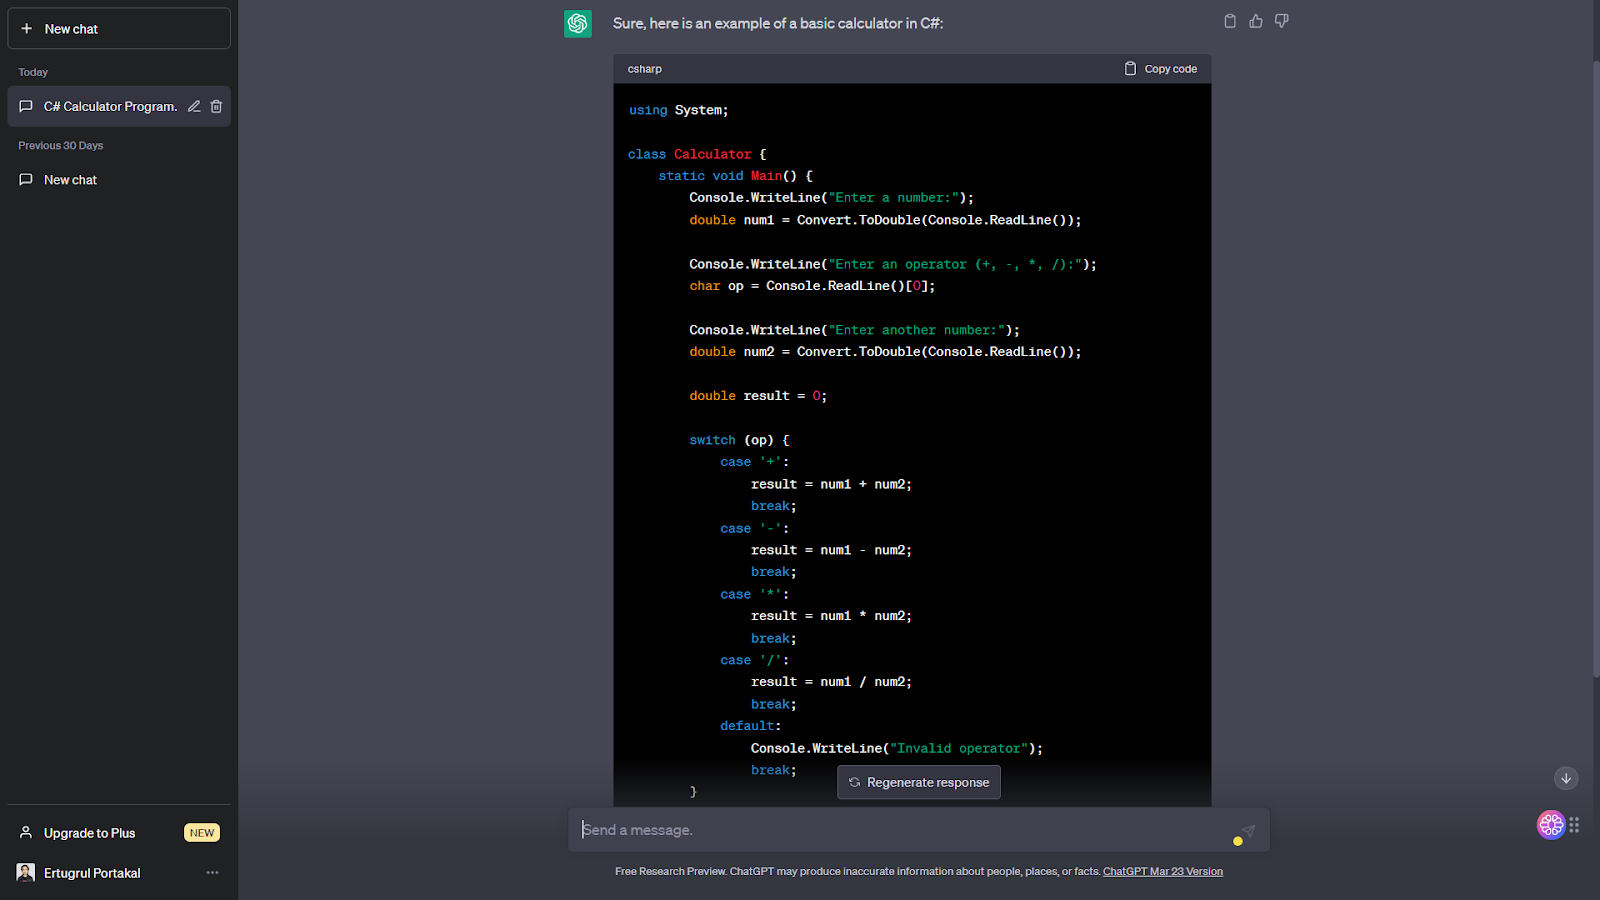Rename the C# Calculator Program chat with pencil icon
The width and height of the screenshot is (1600, 900).
point(194,106)
